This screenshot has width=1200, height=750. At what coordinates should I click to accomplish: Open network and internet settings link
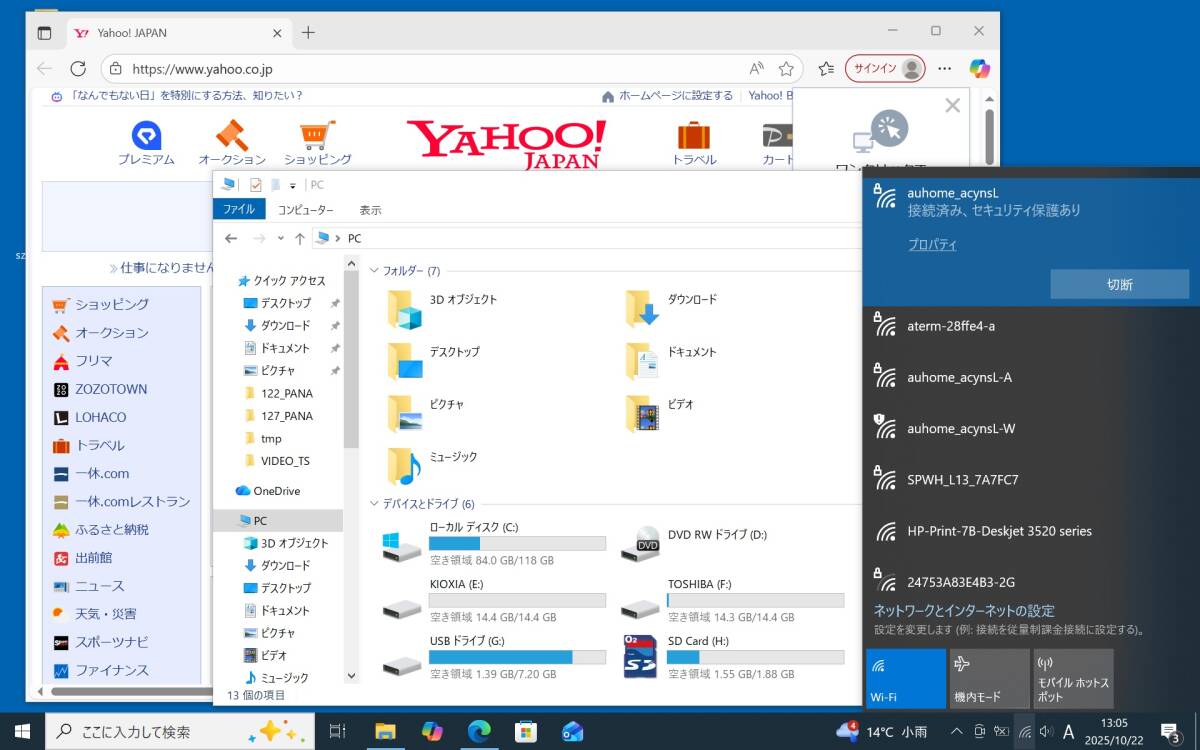[964, 611]
